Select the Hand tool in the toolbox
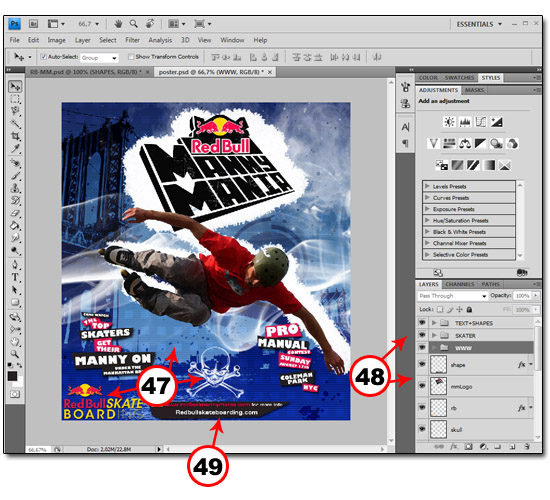 point(15,341)
